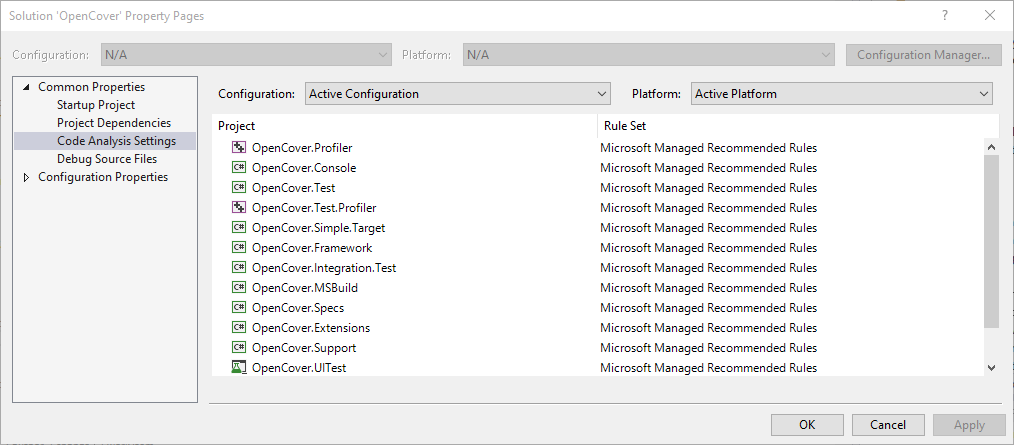Click the OpenCover.Framework project icon
1014x445 pixels.
tap(239, 248)
